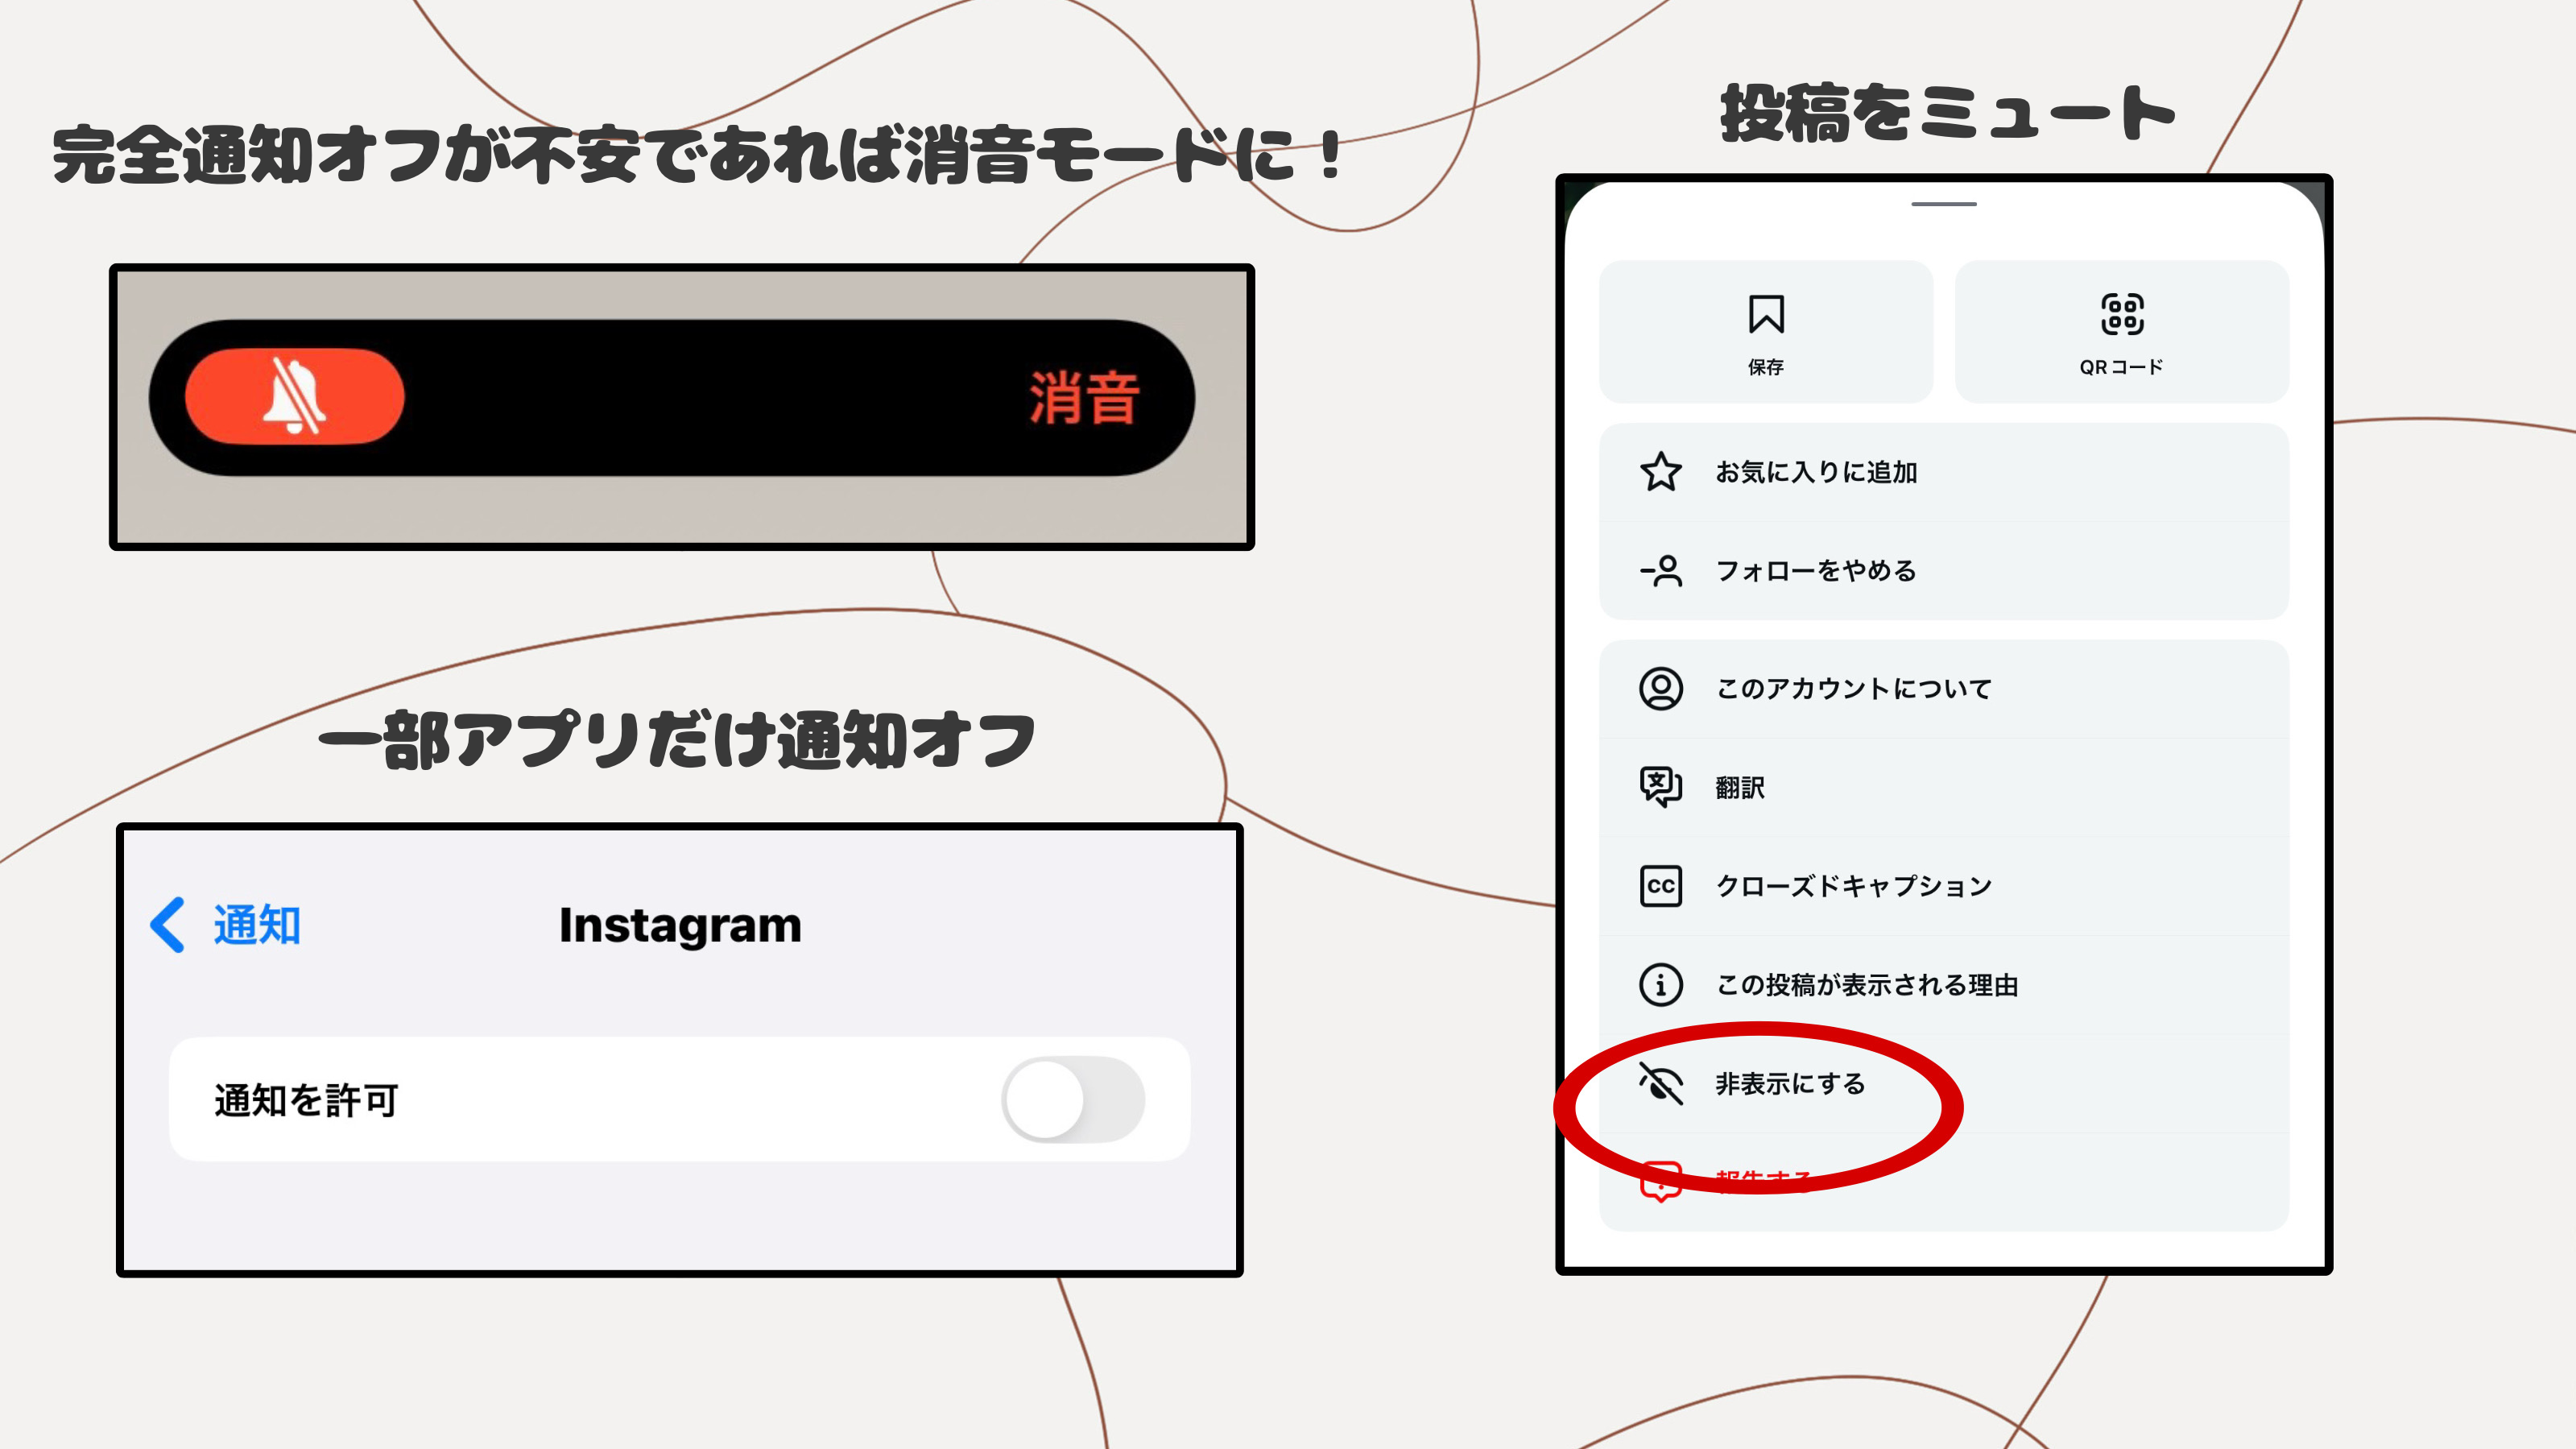The height and width of the screenshot is (1449, 2576).
Task: Open このアカウントについて option
Action: point(1944,688)
